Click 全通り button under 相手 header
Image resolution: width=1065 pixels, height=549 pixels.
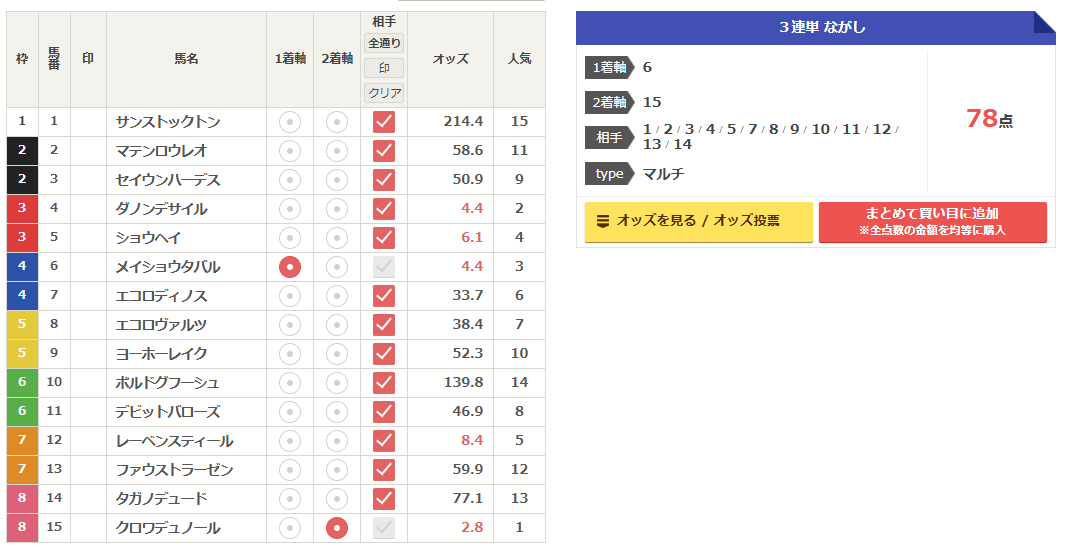pos(384,43)
